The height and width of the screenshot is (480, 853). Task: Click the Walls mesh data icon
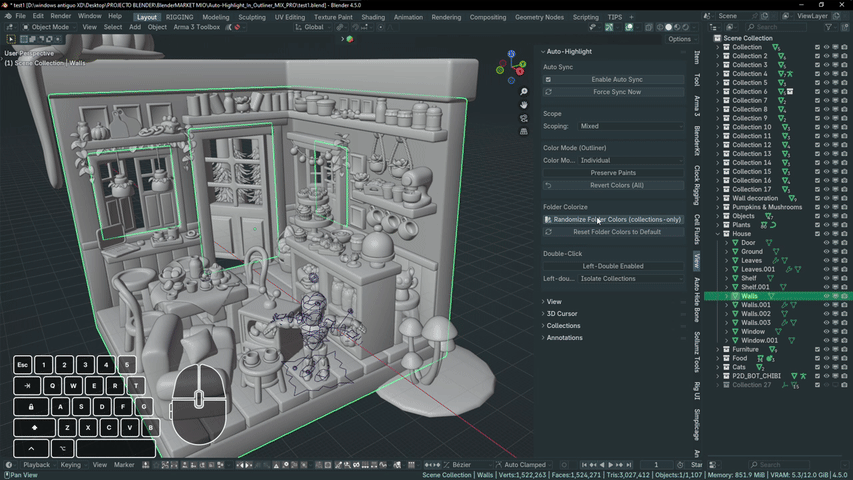771,296
